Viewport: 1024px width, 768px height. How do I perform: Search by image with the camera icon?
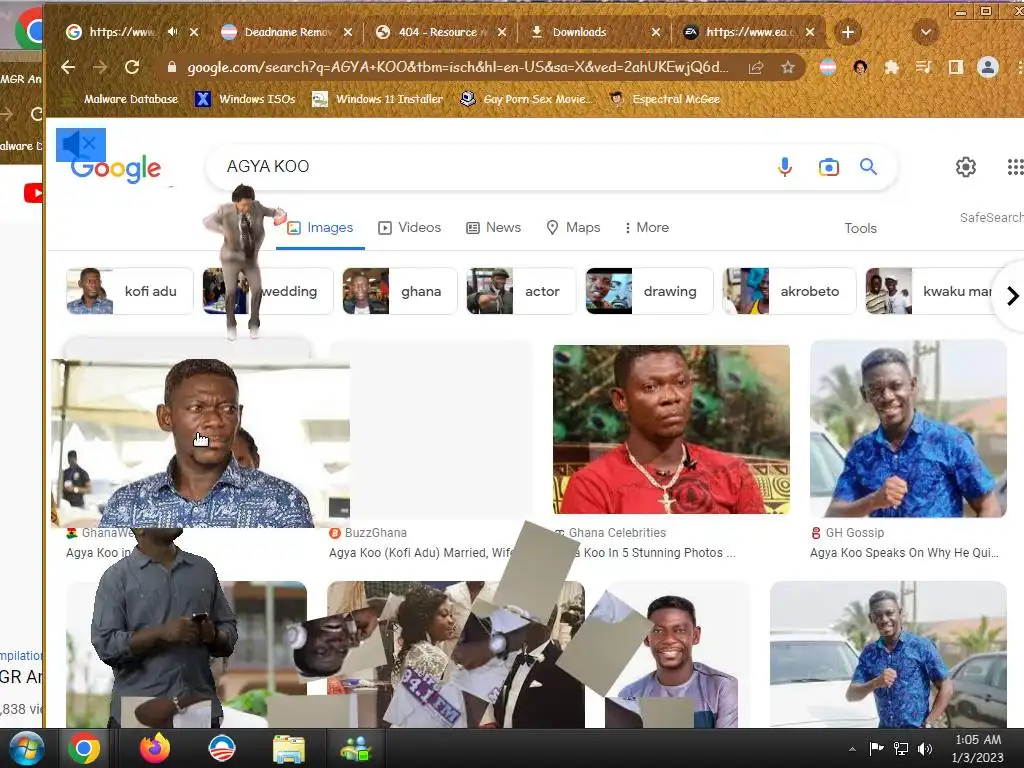pos(829,167)
